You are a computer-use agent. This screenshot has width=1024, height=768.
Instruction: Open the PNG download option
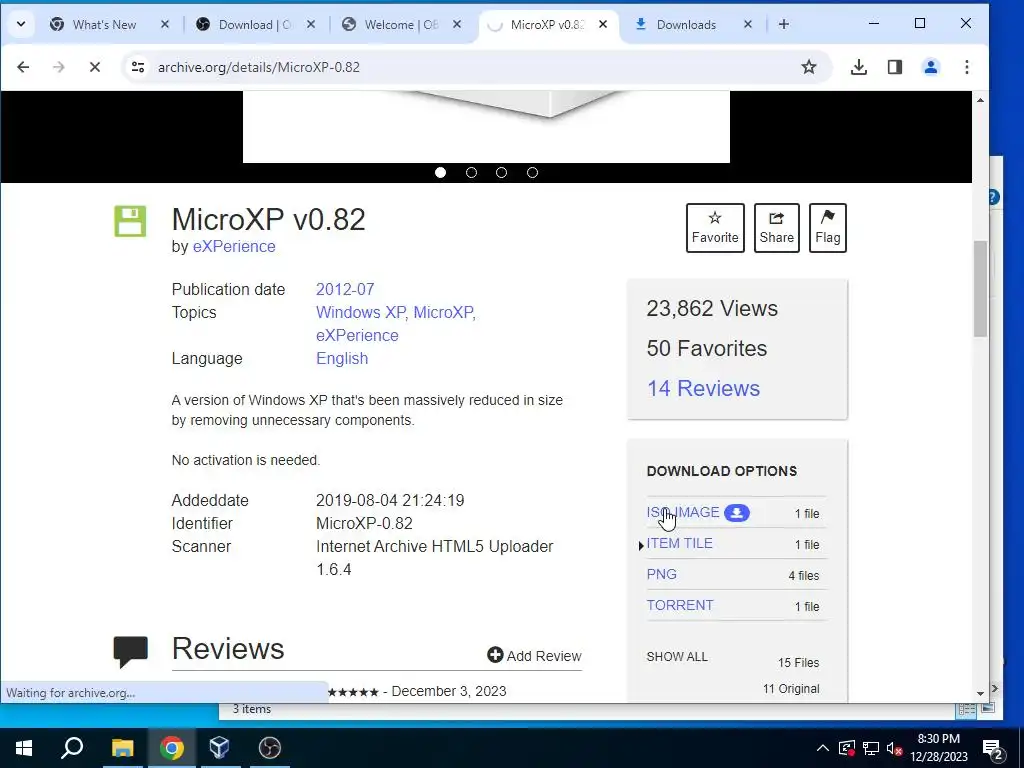662,574
